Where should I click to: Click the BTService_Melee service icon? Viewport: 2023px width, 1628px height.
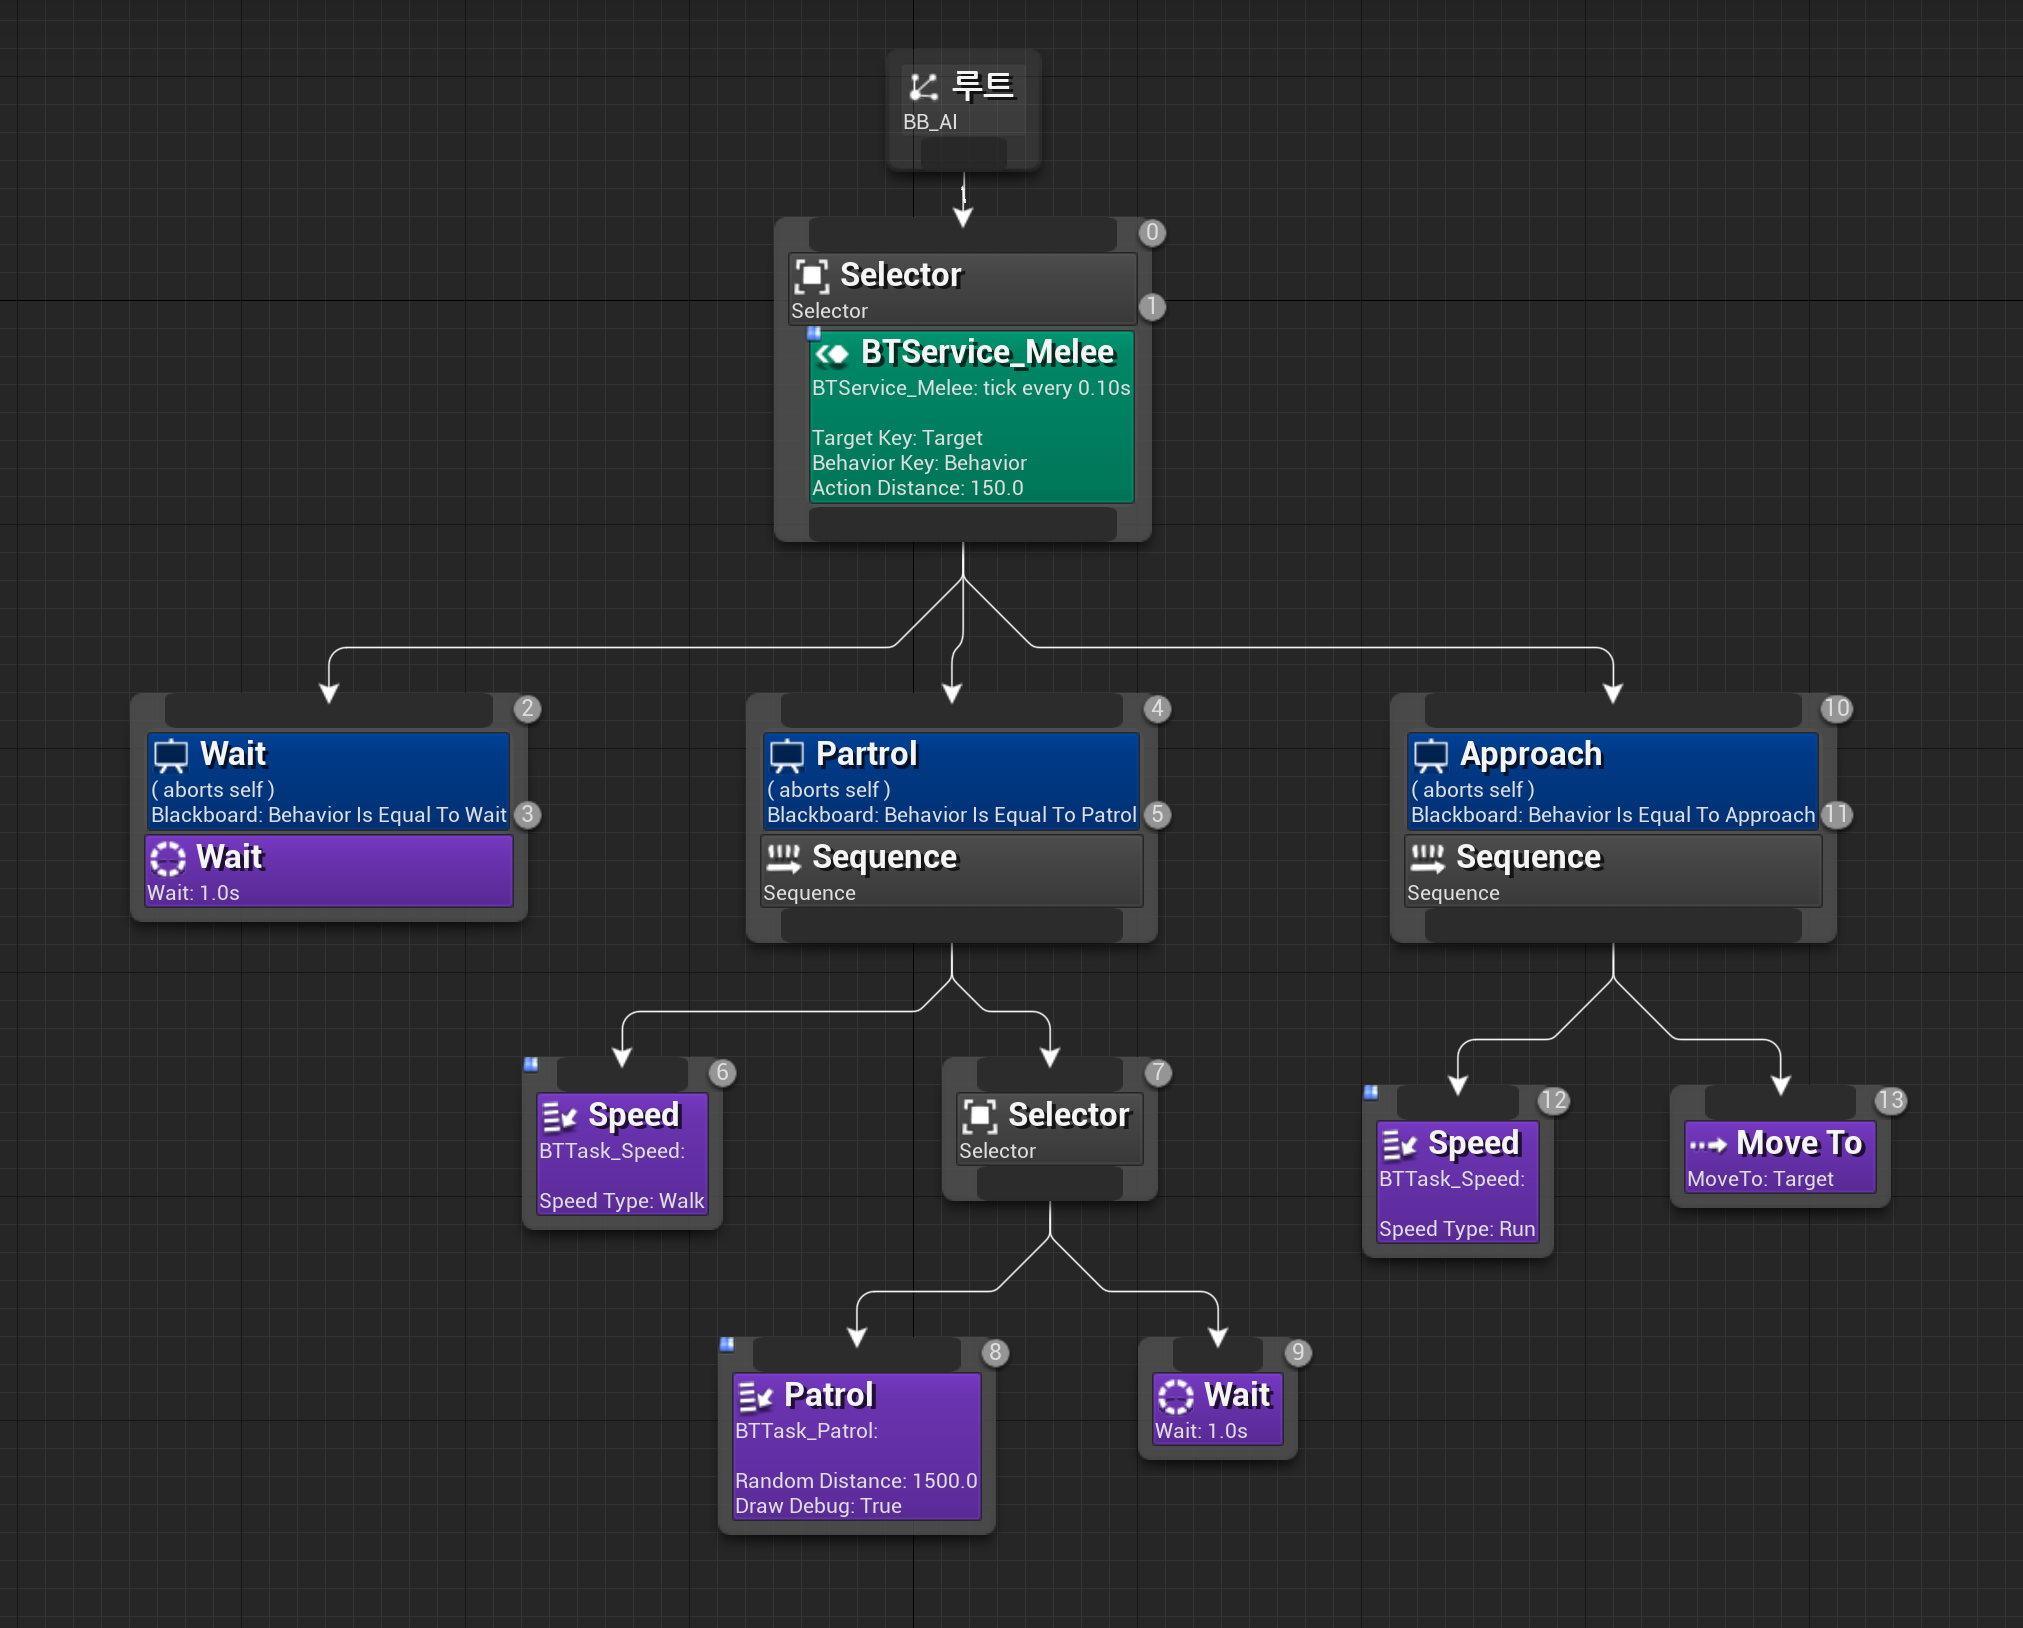[x=831, y=354]
